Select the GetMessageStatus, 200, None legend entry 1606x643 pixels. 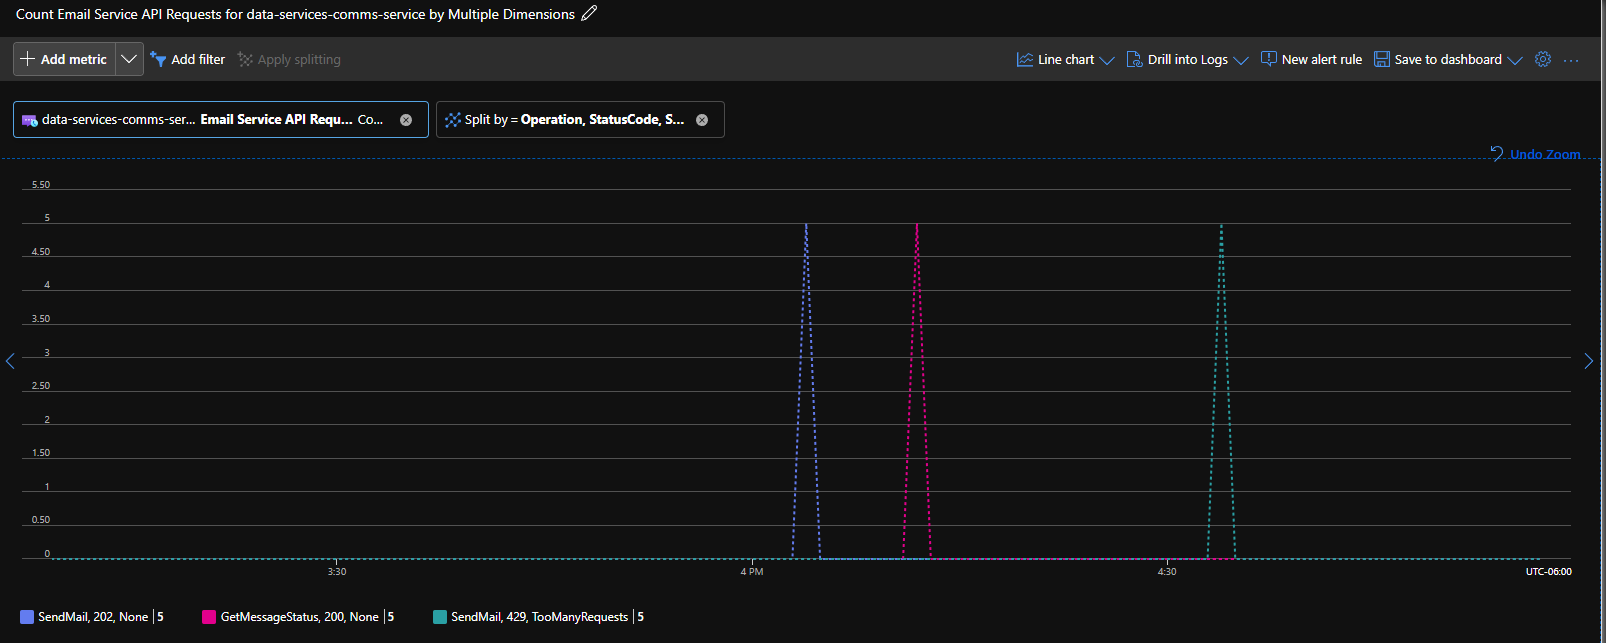click(x=300, y=617)
